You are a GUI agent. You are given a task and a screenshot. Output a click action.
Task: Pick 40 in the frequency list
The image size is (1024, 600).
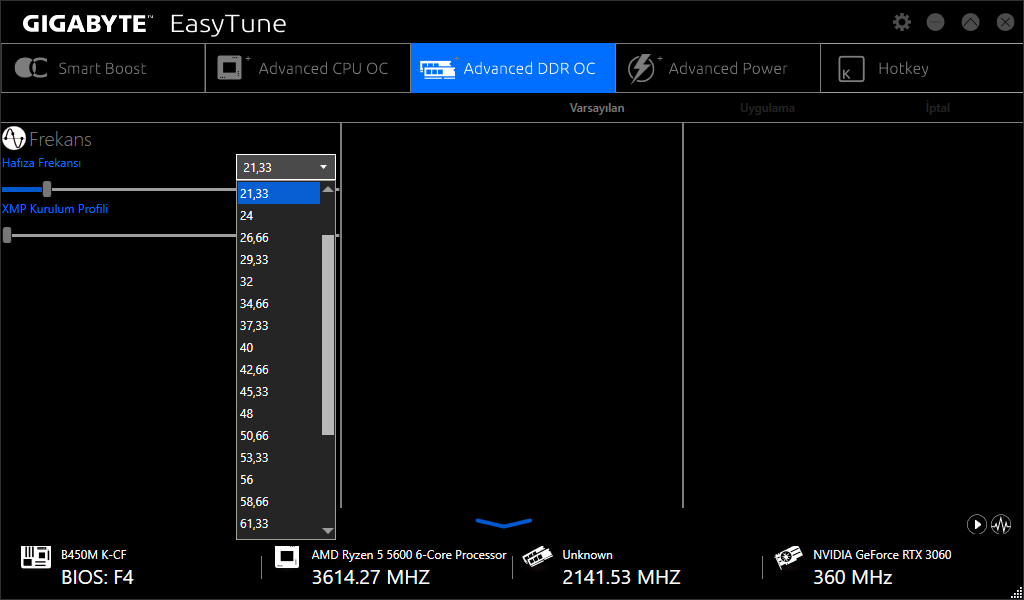pyautogui.click(x=279, y=347)
